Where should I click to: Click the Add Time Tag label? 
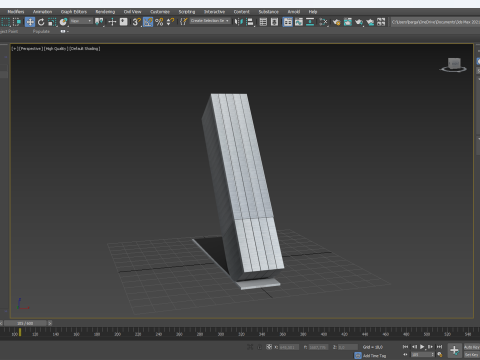pos(374,356)
